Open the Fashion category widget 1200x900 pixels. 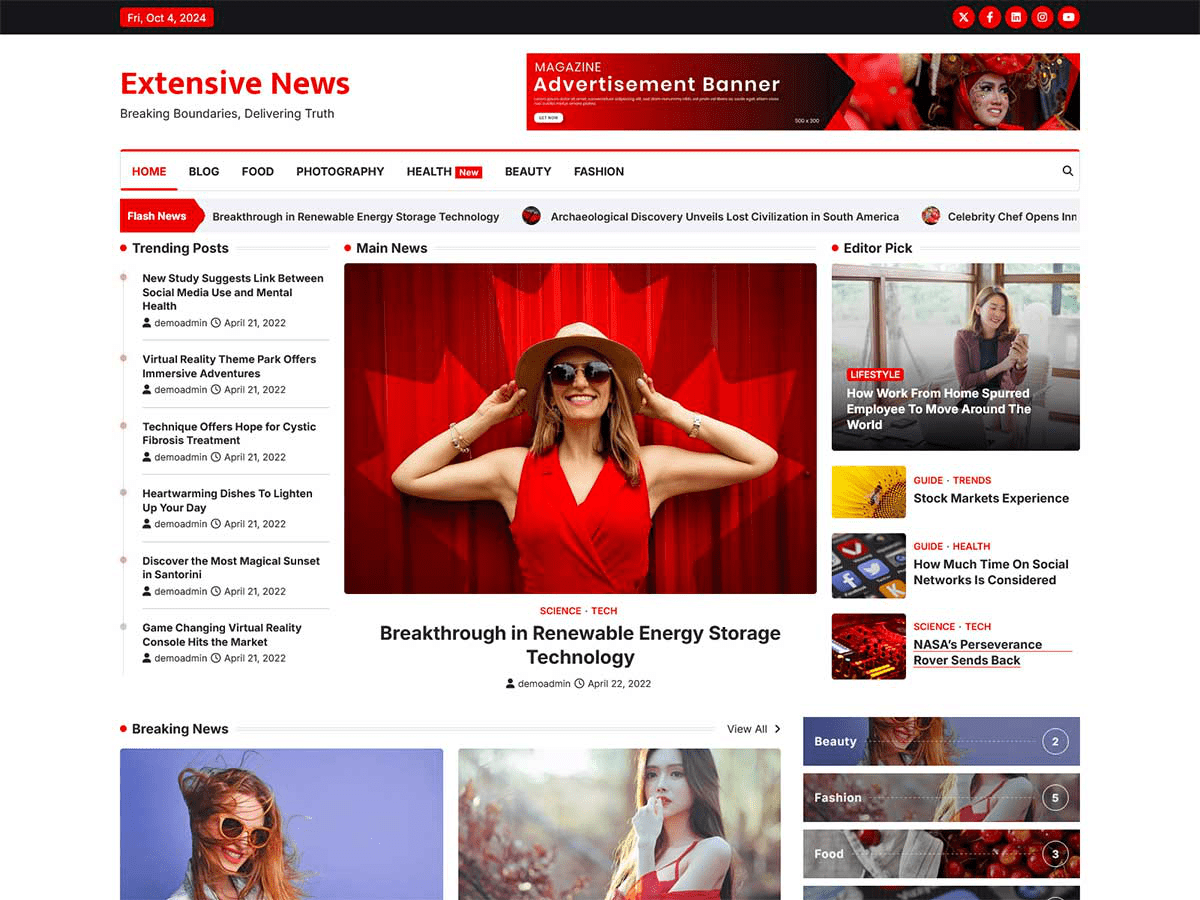pyautogui.click(x=940, y=797)
